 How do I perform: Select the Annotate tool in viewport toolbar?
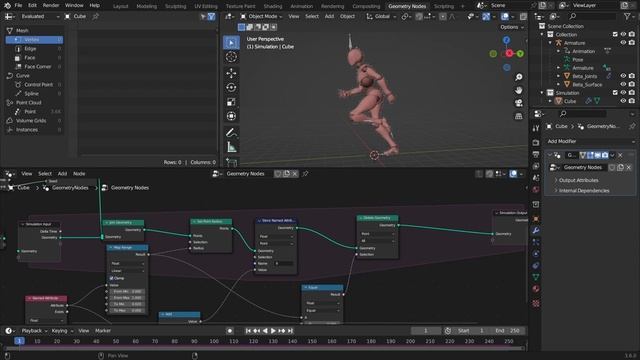[x=231, y=133]
